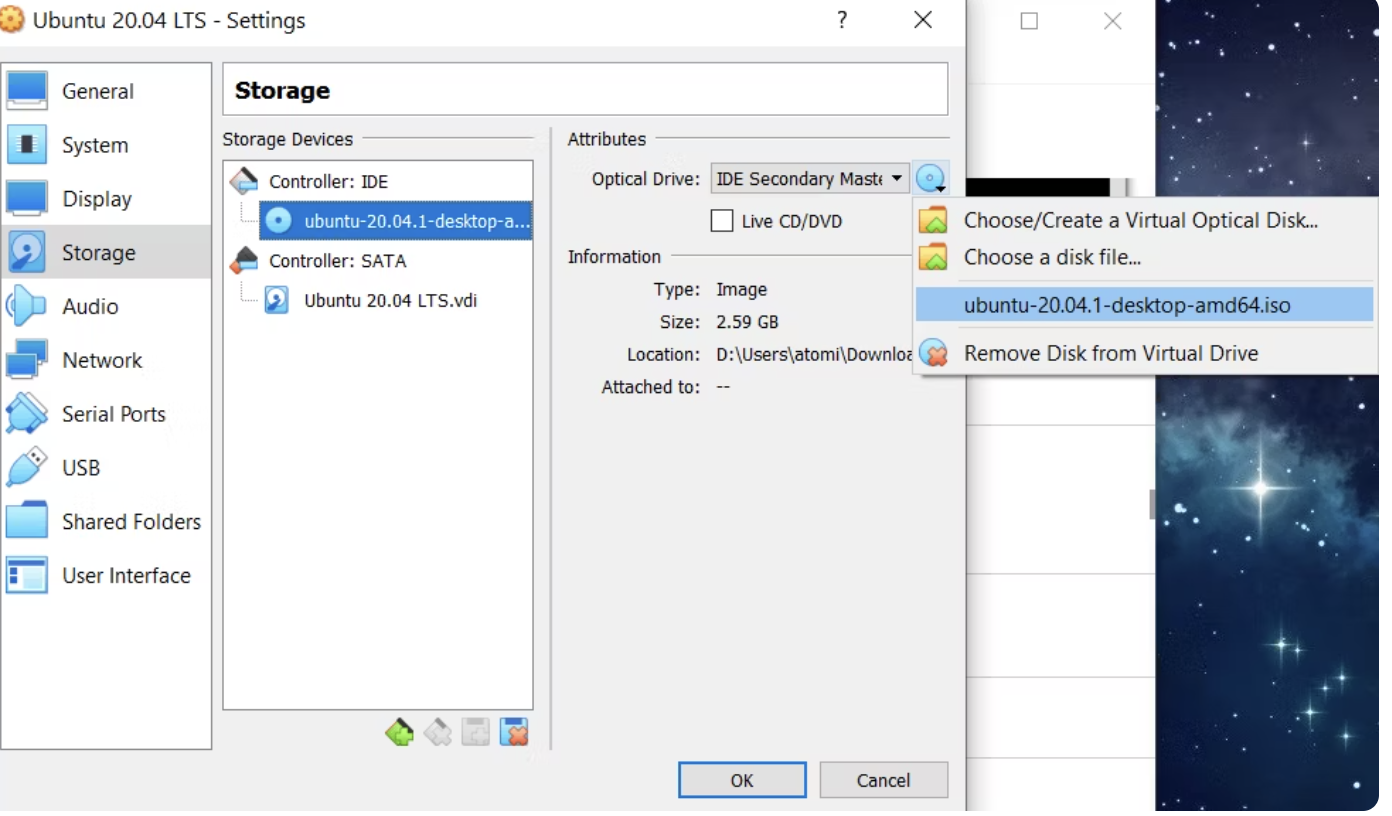Click the OK button

(x=742, y=780)
